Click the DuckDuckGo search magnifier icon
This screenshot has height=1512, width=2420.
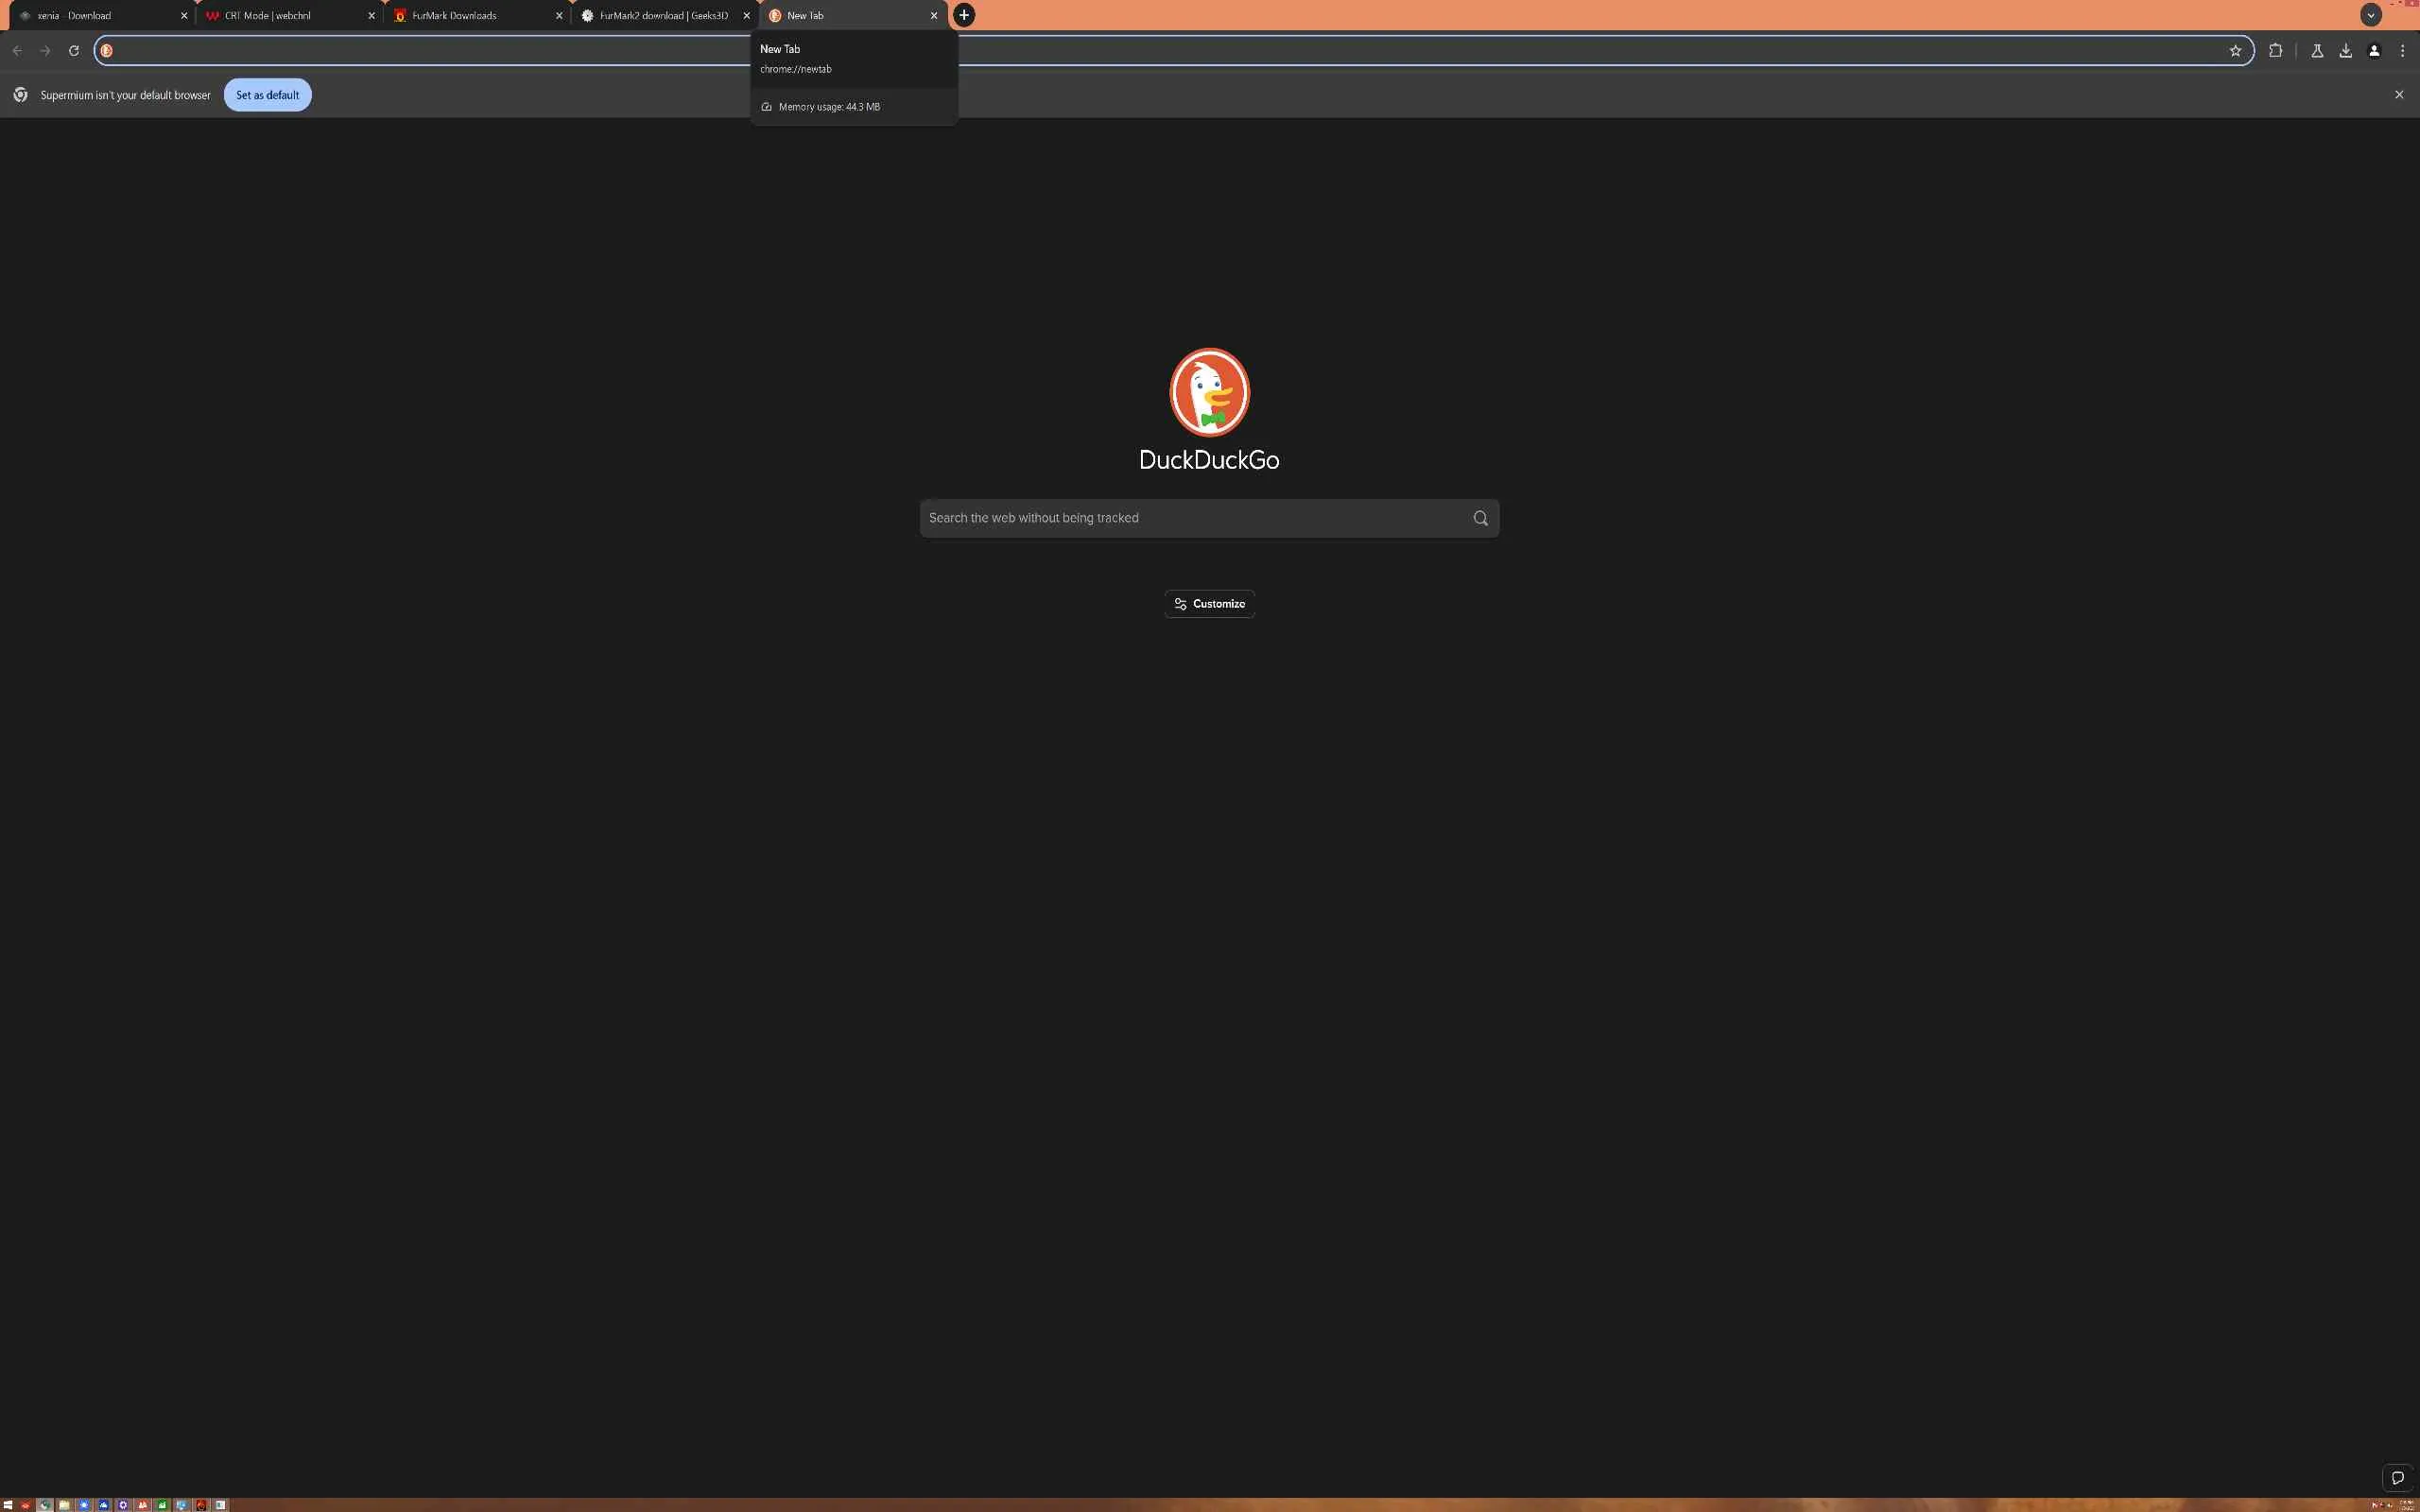tap(1480, 518)
